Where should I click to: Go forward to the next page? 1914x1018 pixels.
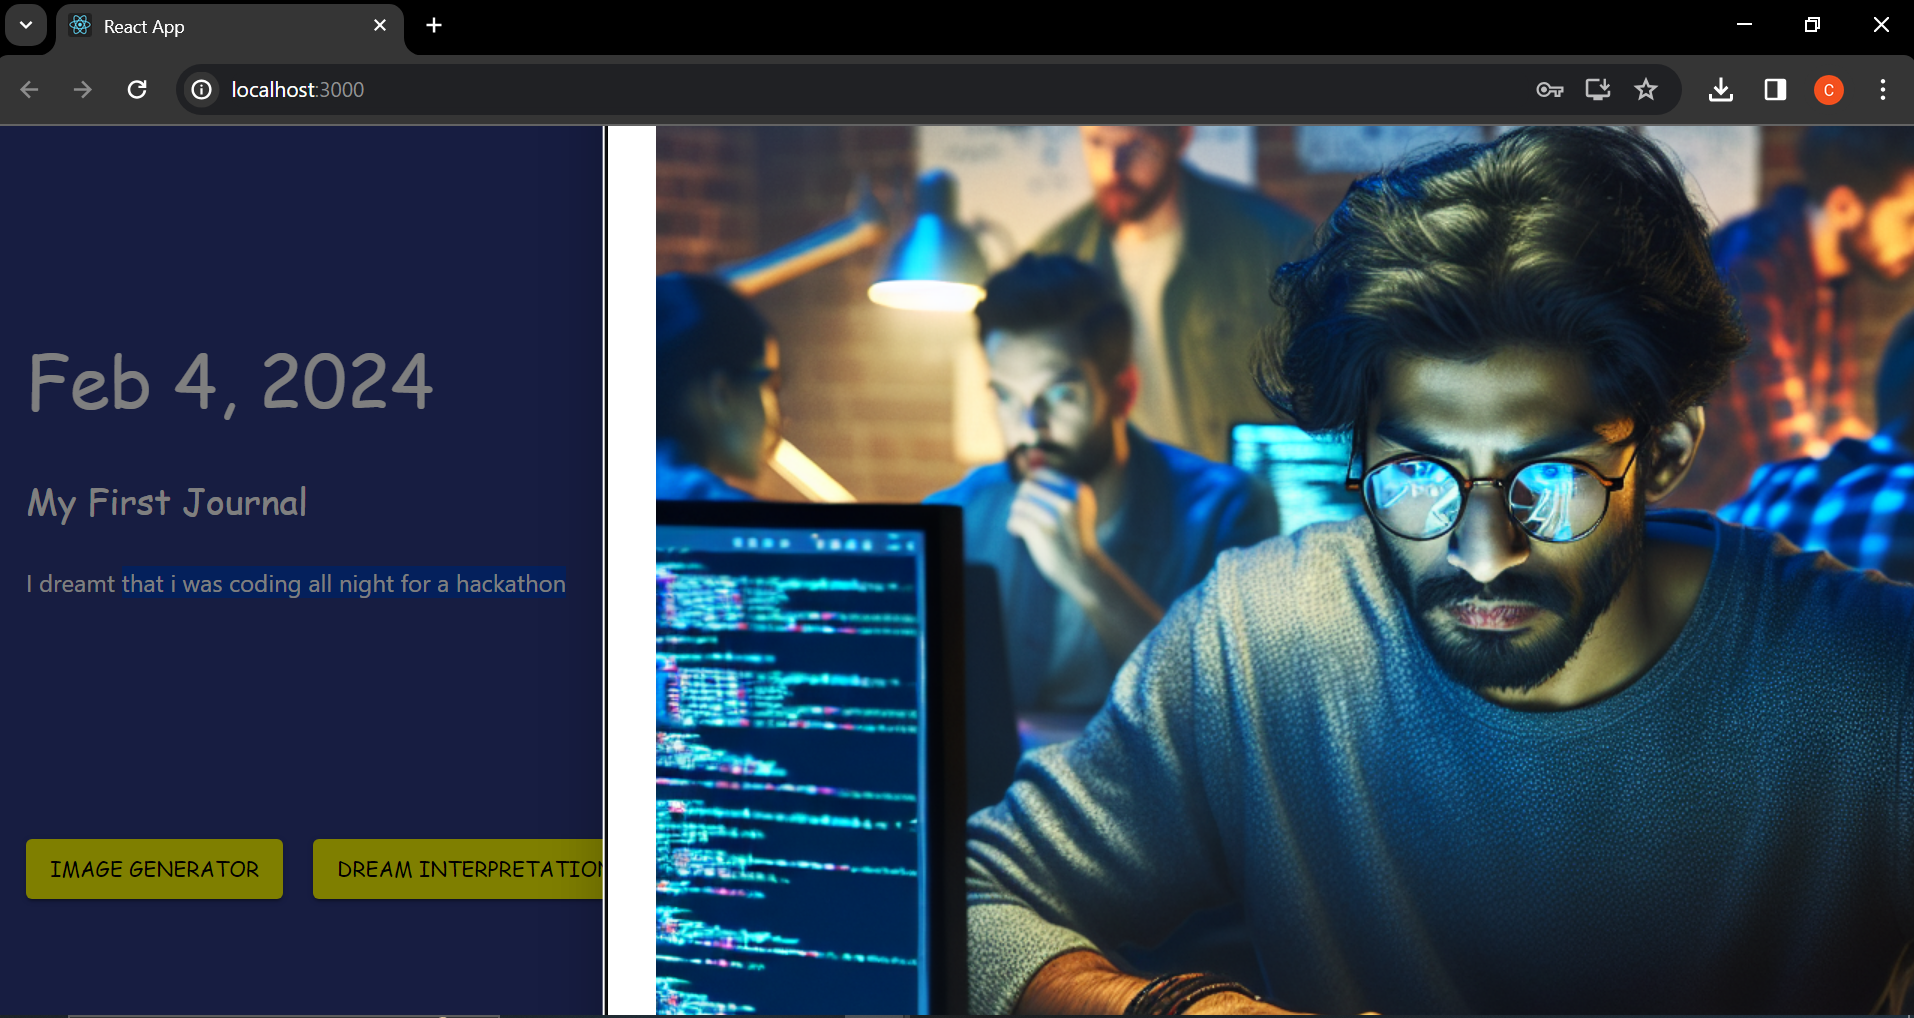(x=83, y=90)
